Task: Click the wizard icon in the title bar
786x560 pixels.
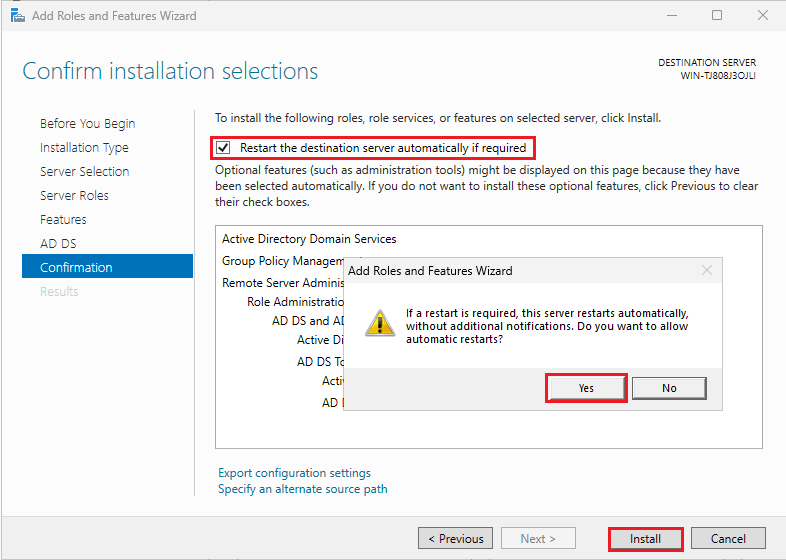Action: click(18, 16)
